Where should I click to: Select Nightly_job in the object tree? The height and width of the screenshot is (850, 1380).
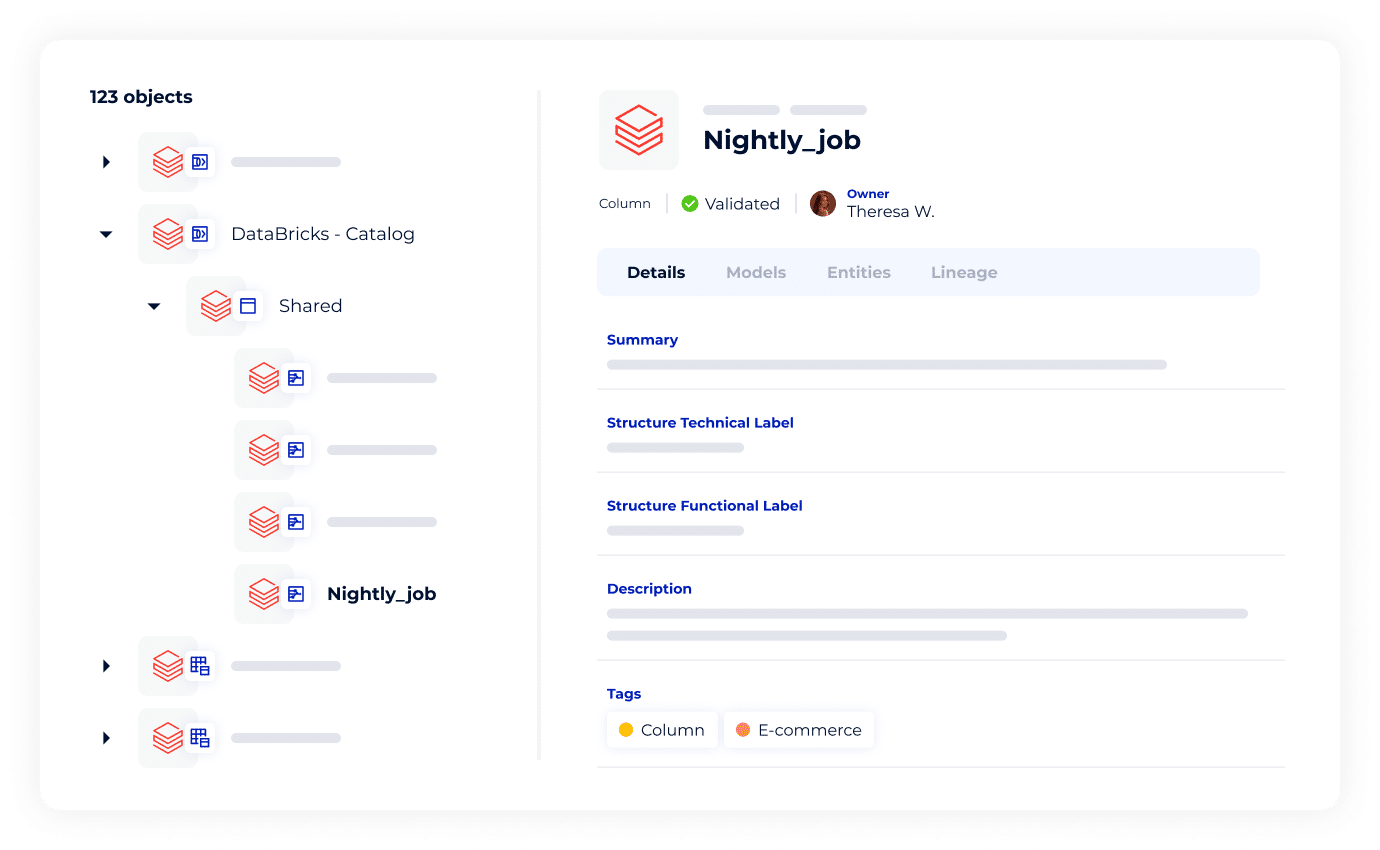click(x=381, y=594)
